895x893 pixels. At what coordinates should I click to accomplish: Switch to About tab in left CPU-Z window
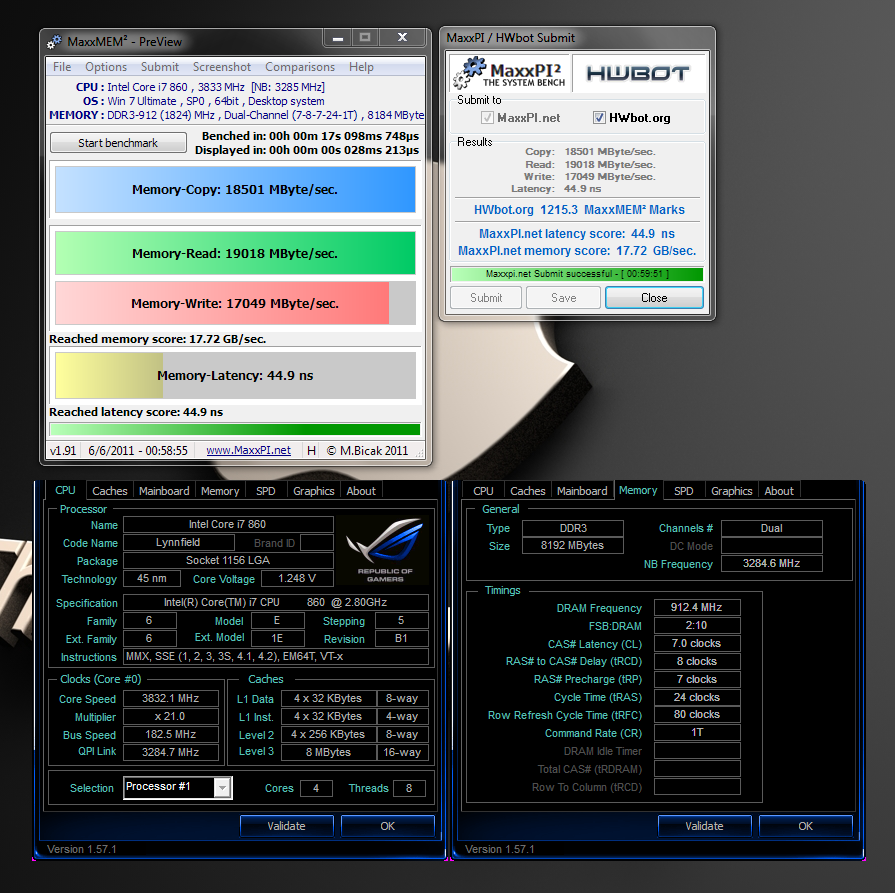(x=361, y=491)
